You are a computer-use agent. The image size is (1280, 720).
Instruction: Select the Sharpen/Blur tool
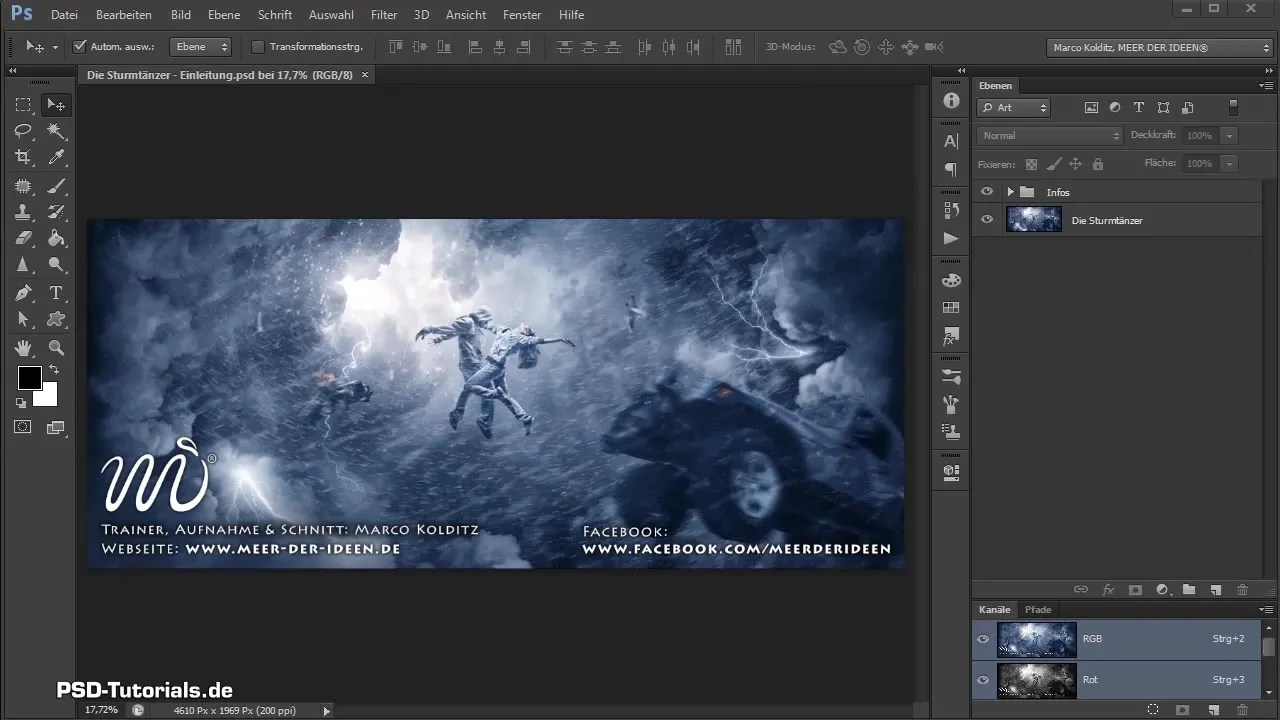[x=22, y=265]
